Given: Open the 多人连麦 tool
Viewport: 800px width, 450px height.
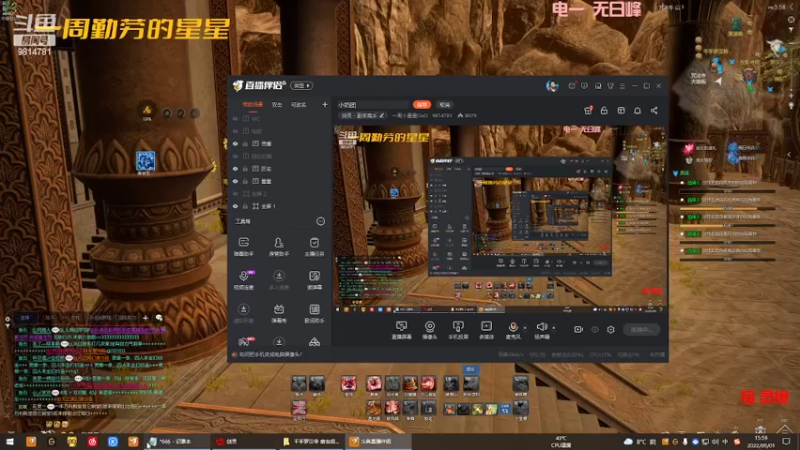Looking at the screenshot, I should tap(279, 280).
